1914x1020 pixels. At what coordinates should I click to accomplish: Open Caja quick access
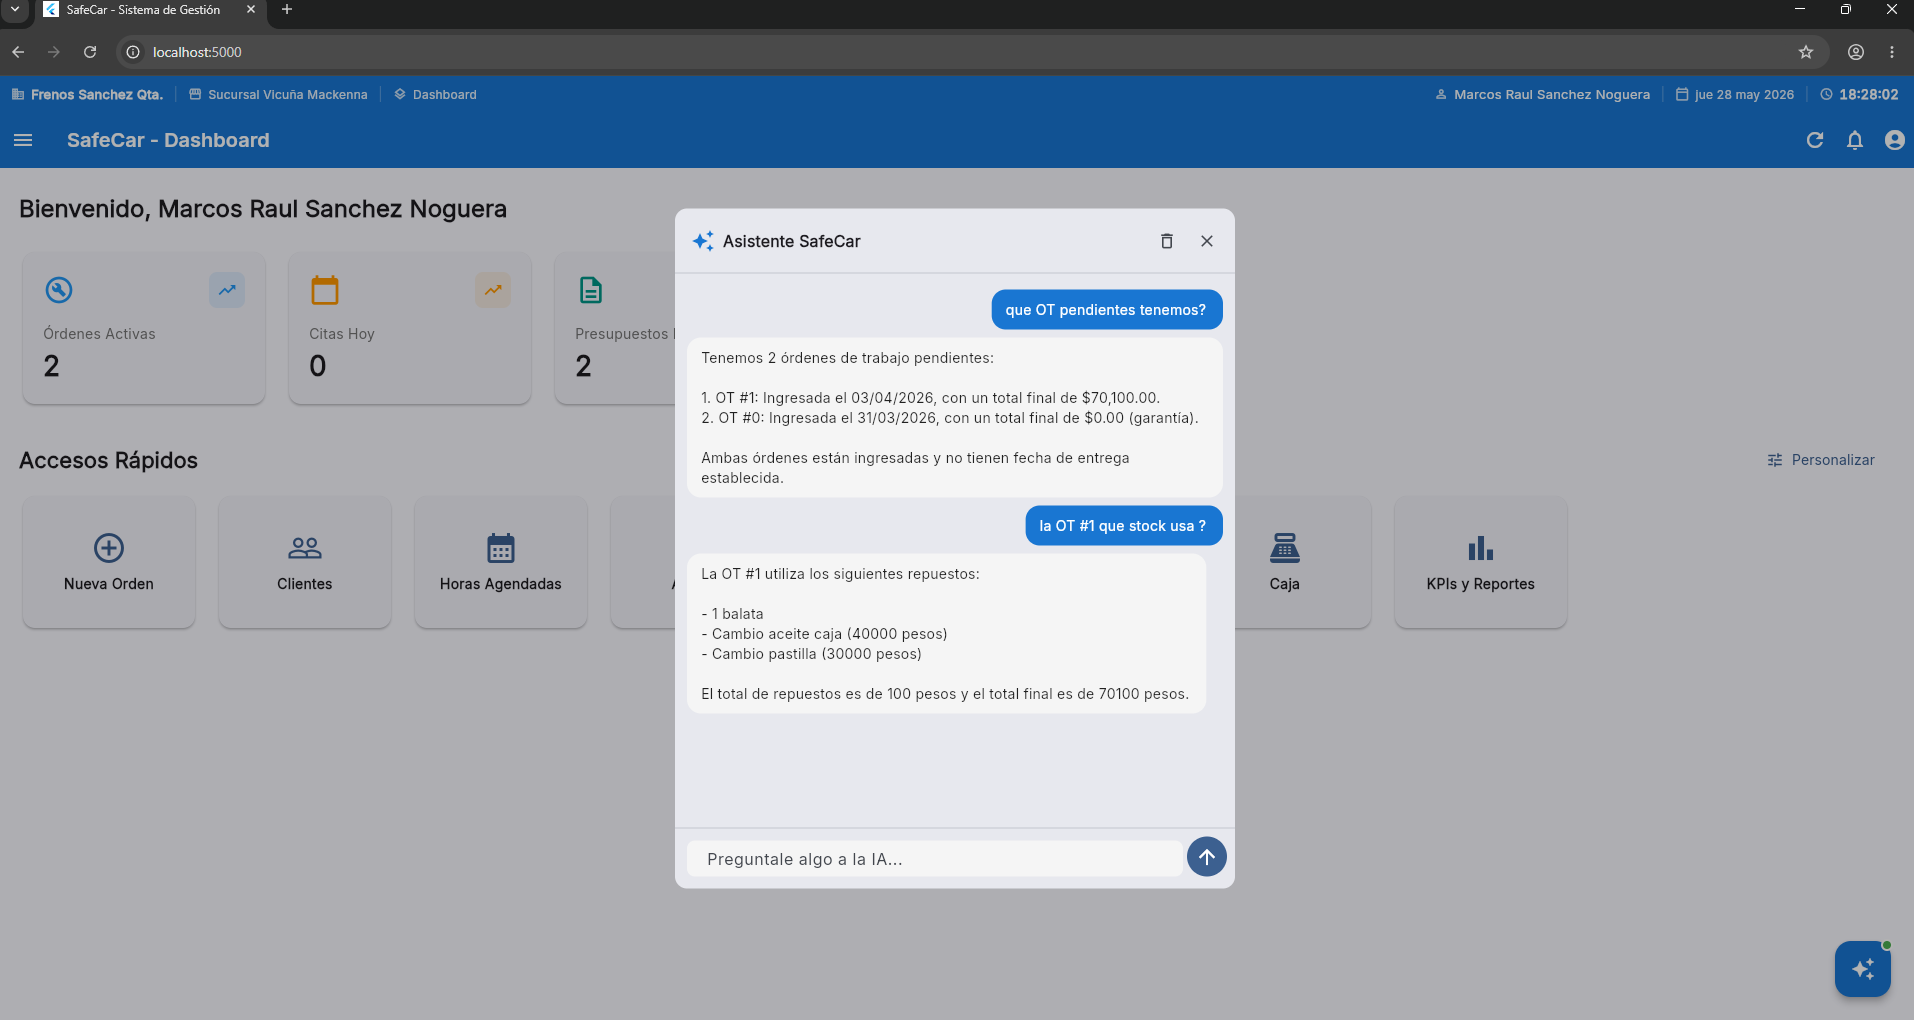point(1302,563)
